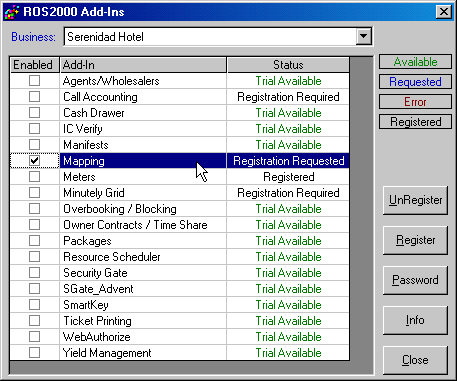Screen dimensions: 457x381
Task: Enable the SmartKey add-in checkbox
Action: pos(34,305)
